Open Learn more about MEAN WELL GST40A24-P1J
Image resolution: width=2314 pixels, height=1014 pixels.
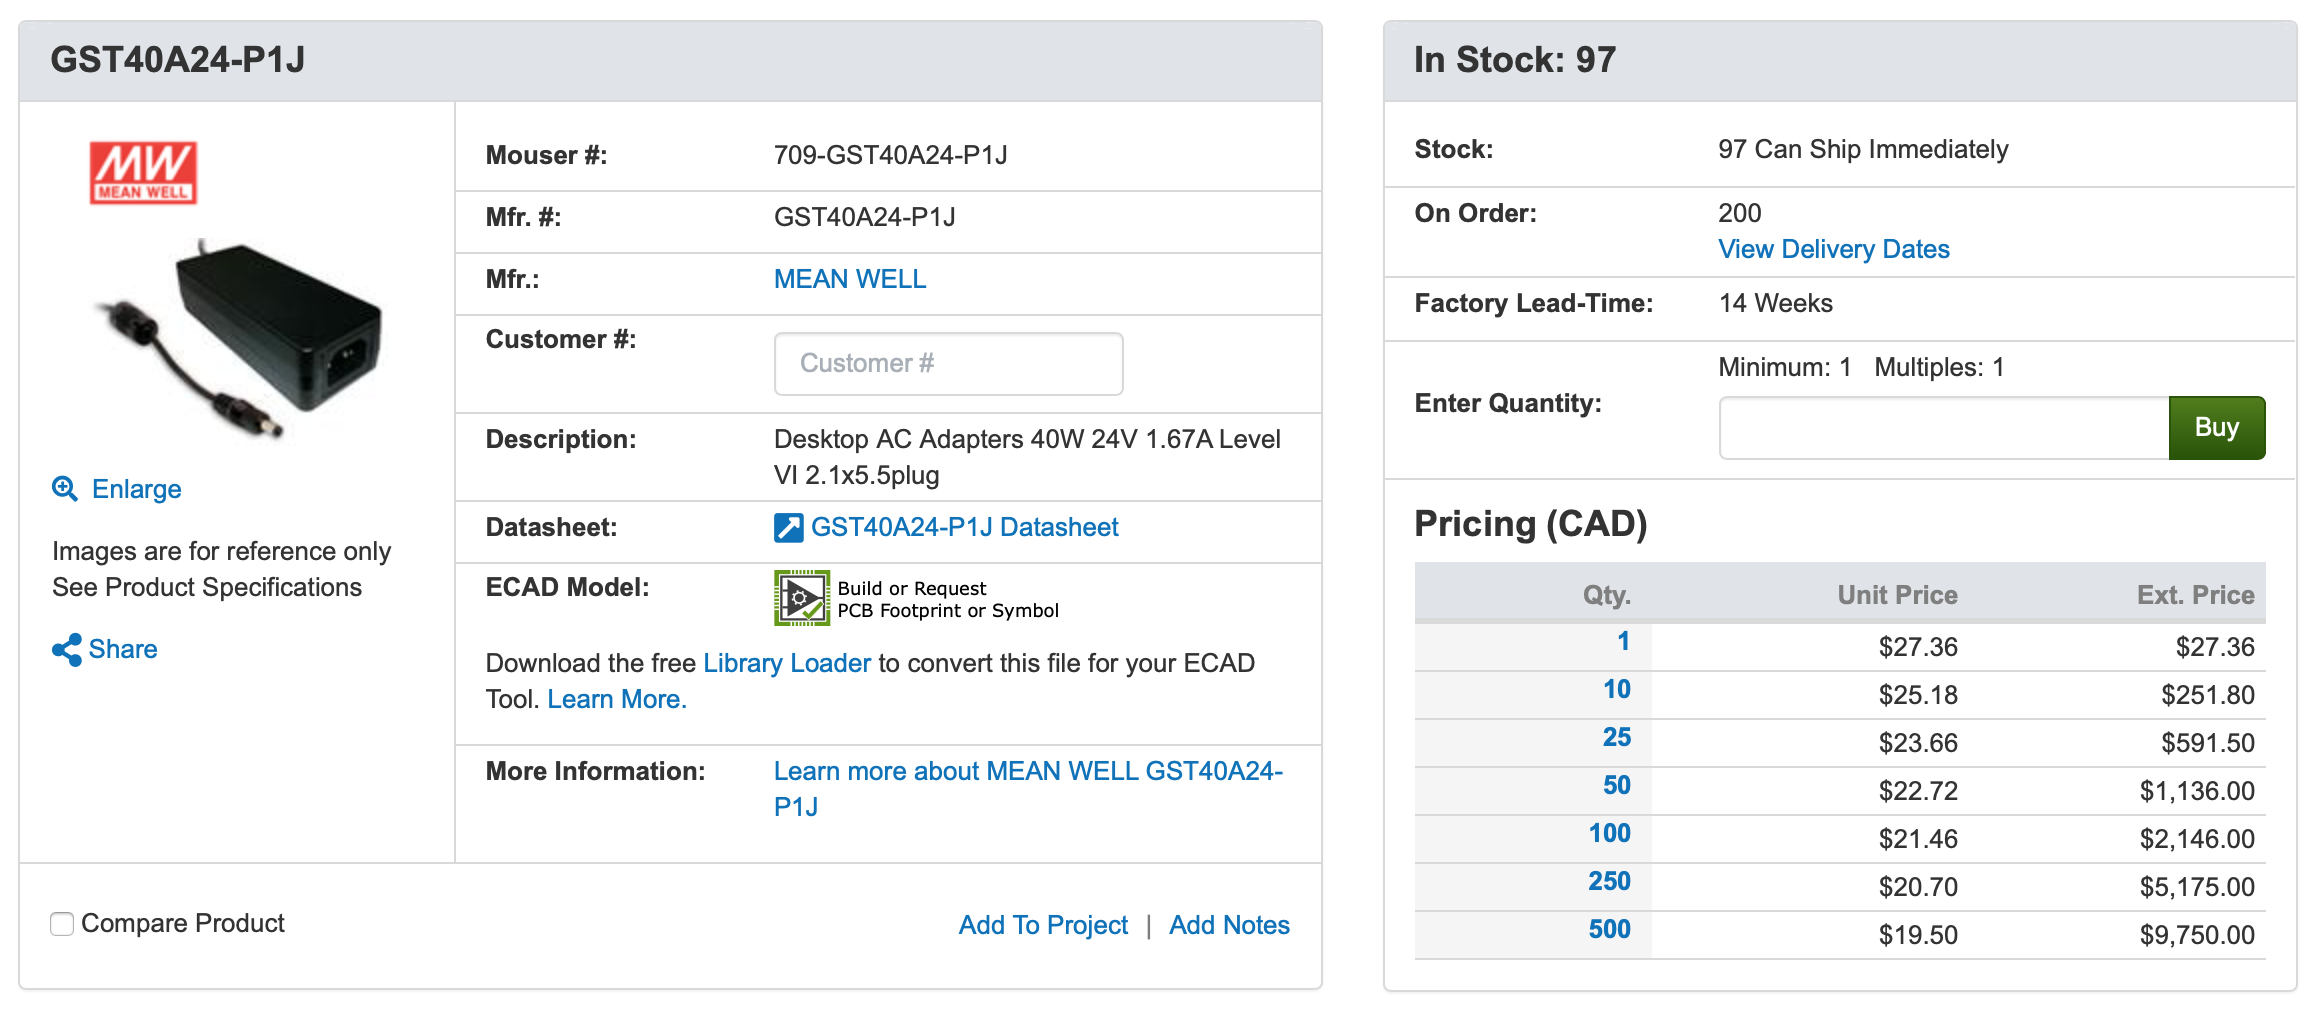click(1028, 788)
